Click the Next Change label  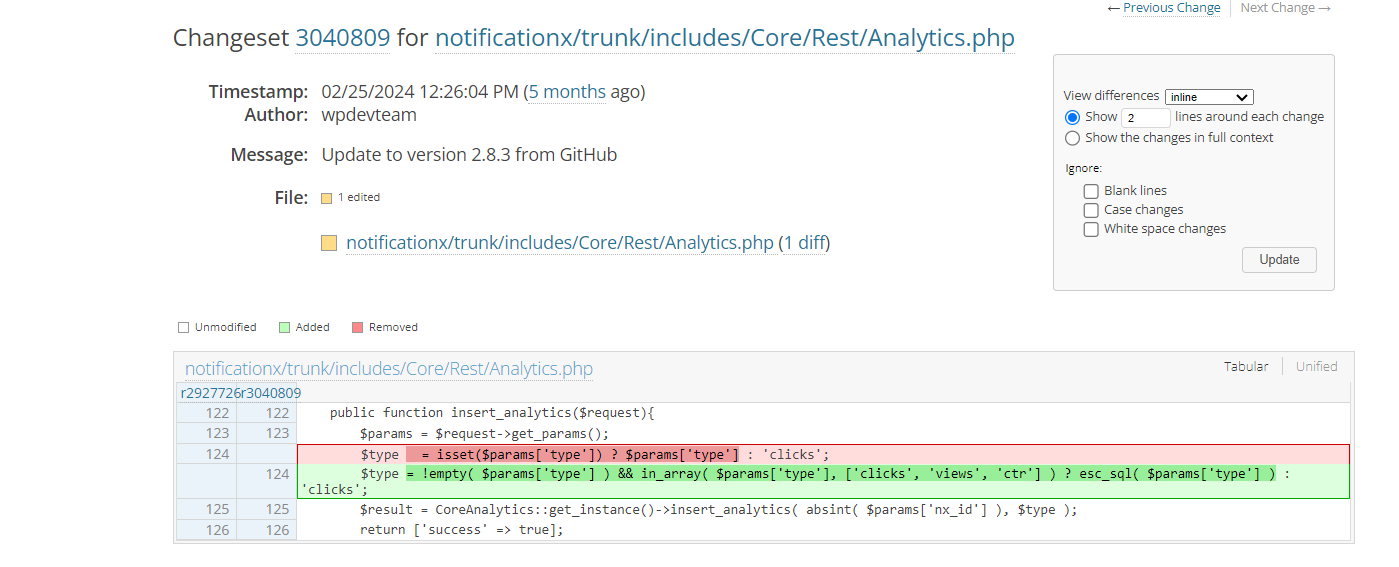(1285, 8)
